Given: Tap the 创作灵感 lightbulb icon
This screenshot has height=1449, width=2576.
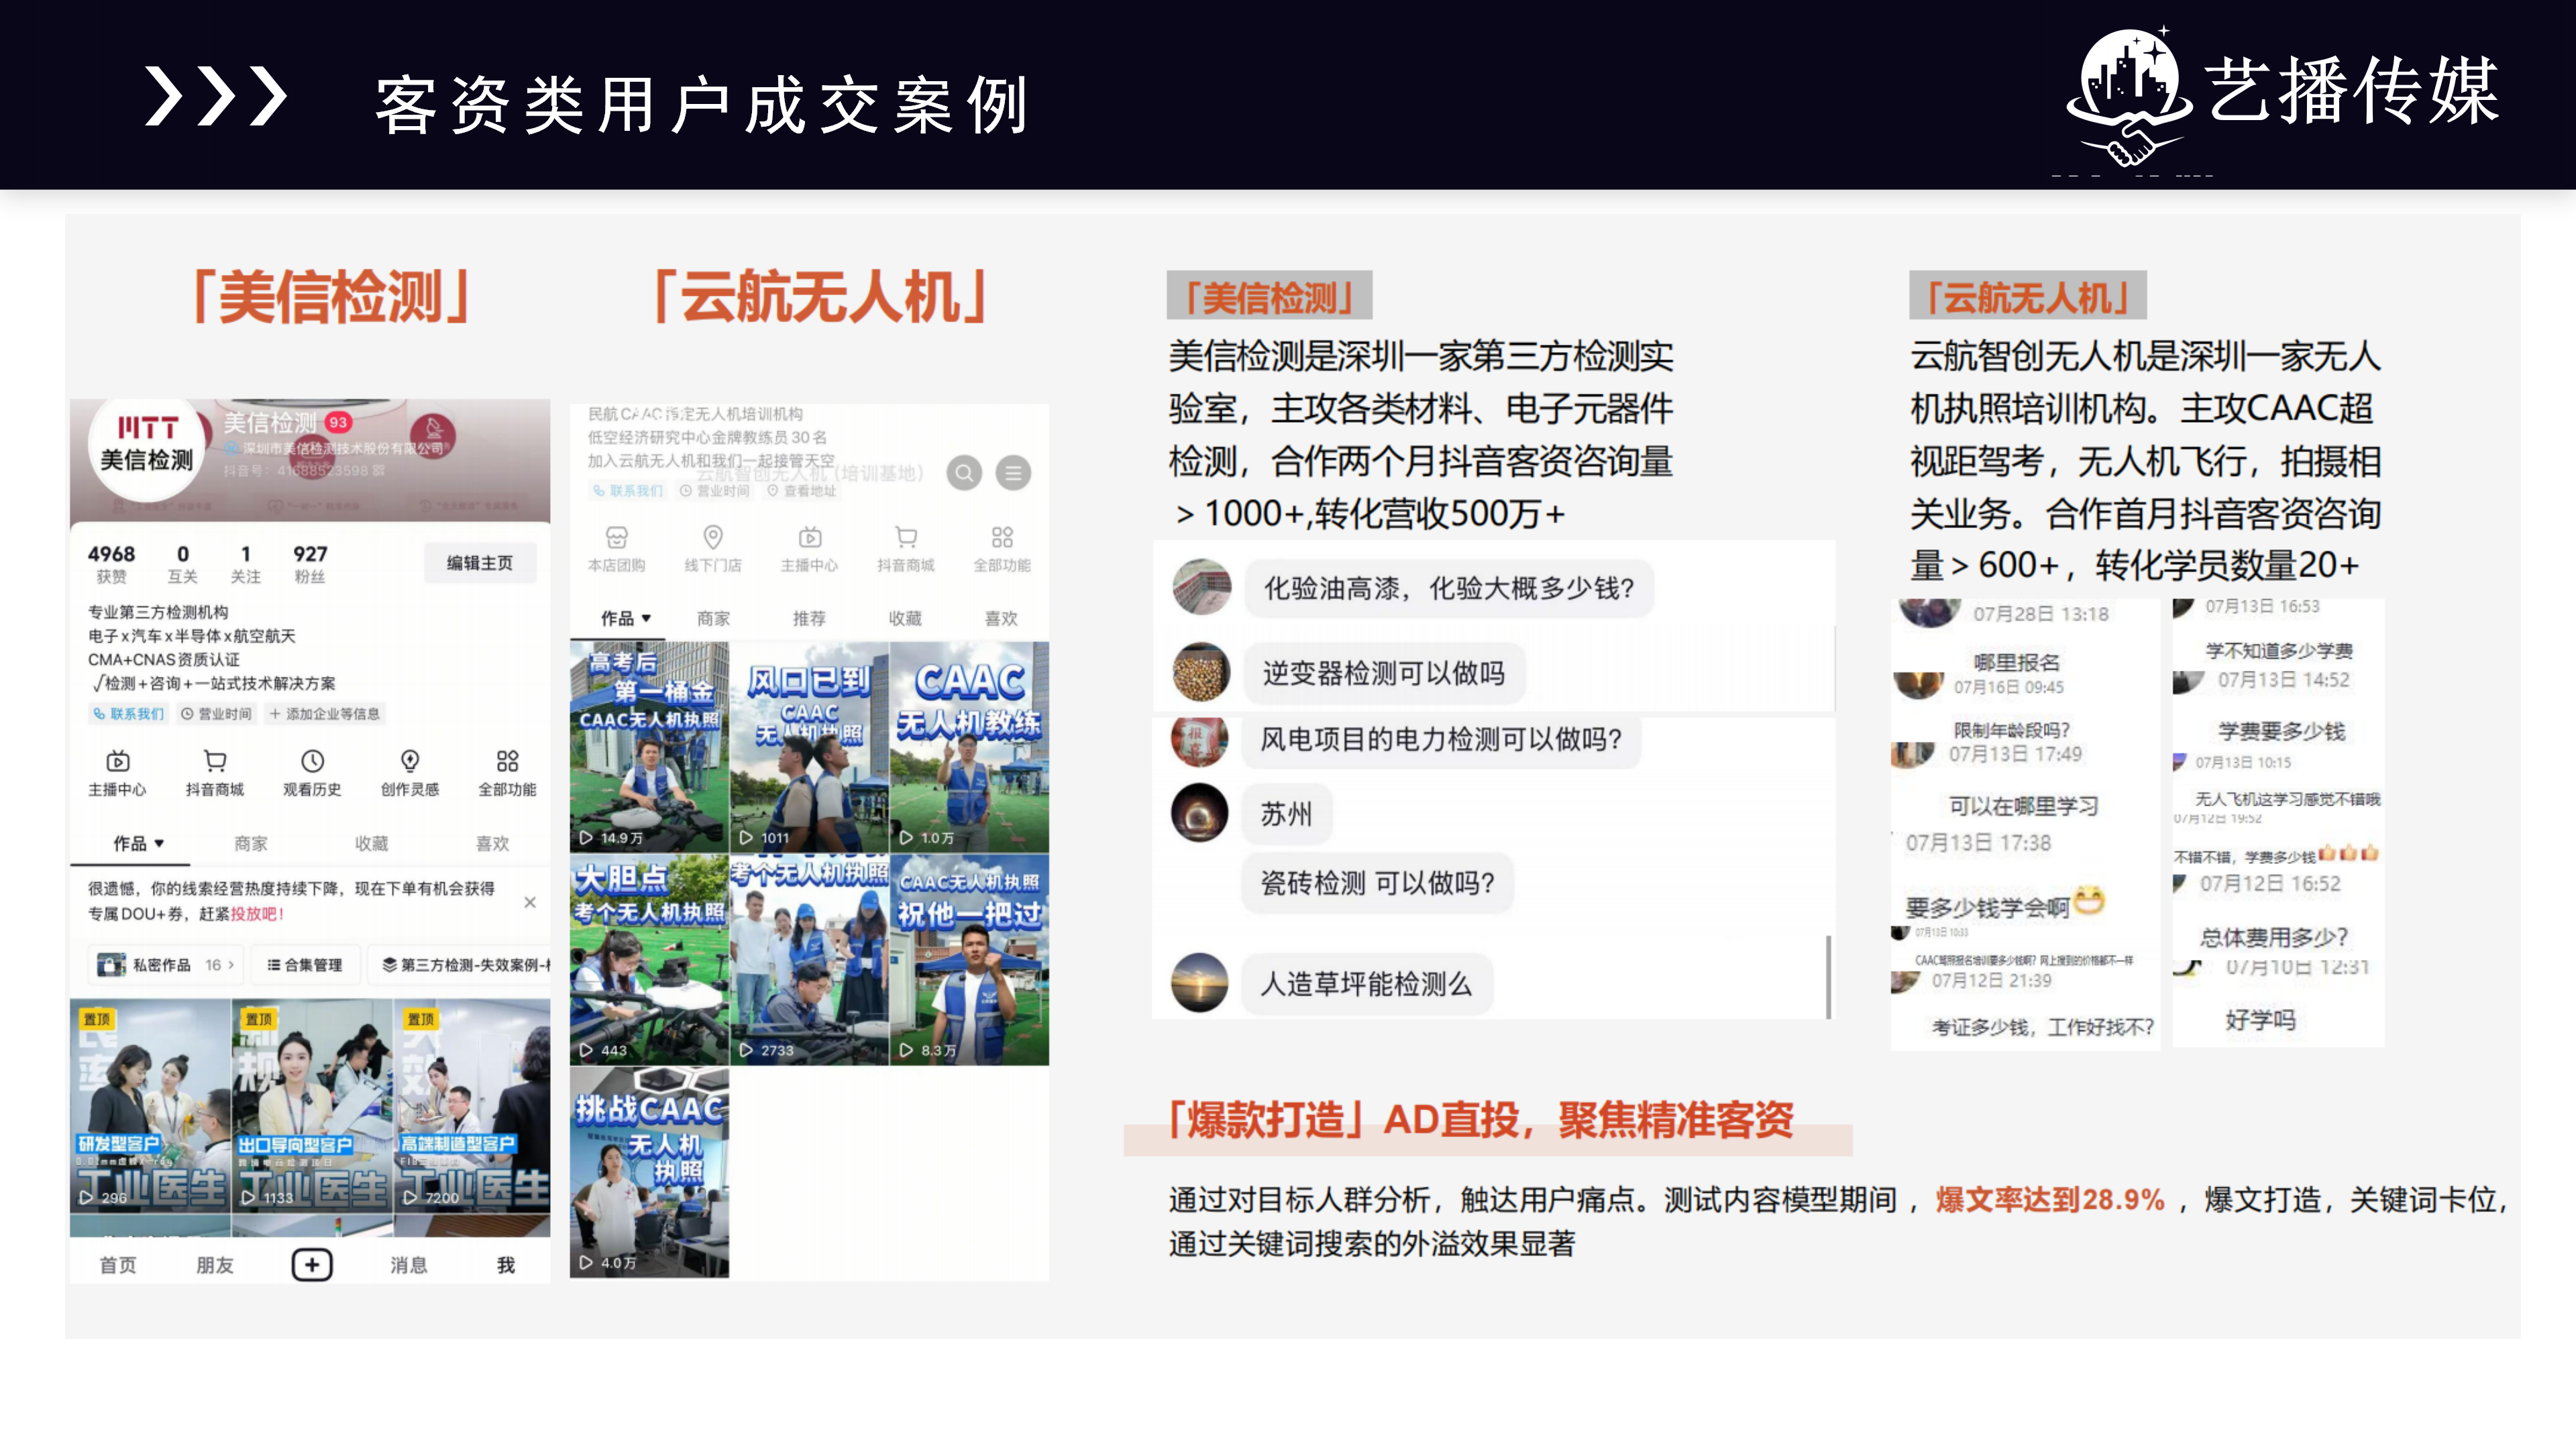Looking at the screenshot, I should coord(410,762).
